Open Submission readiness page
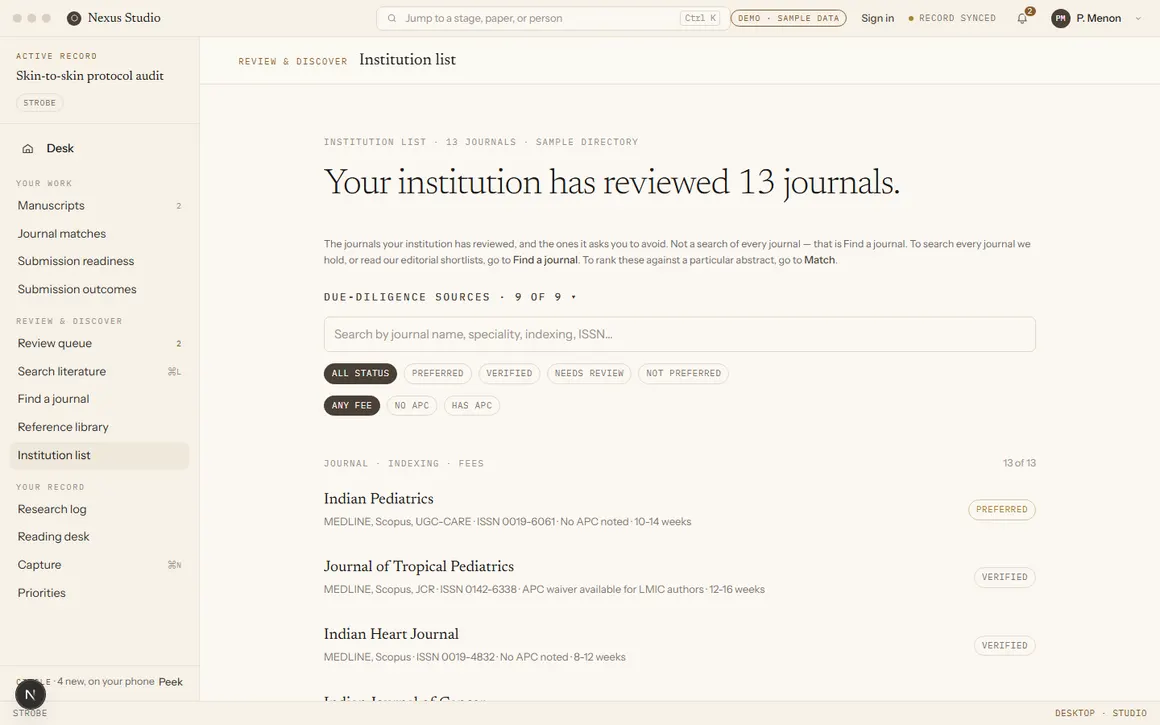Screen dimensions: 1160x725 pos(99,261)
